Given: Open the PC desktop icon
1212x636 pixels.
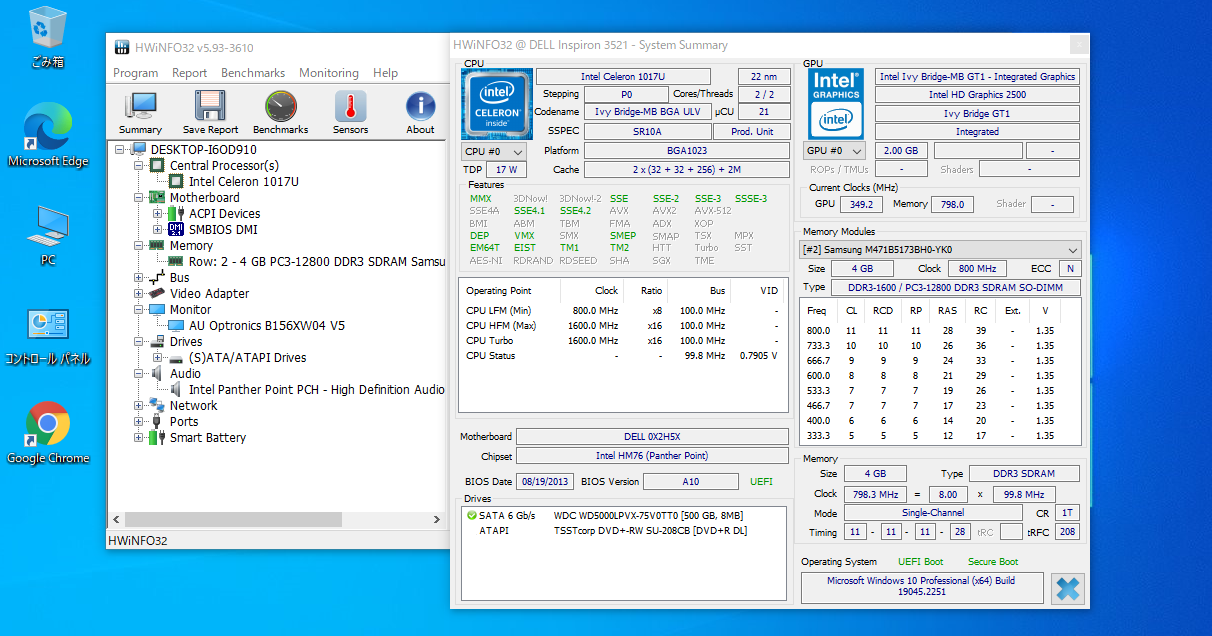Looking at the screenshot, I should click(48, 235).
